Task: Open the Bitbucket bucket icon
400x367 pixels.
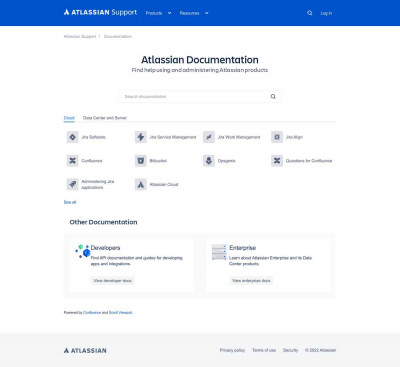Action: pyautogui.click(x=141, y=161)
